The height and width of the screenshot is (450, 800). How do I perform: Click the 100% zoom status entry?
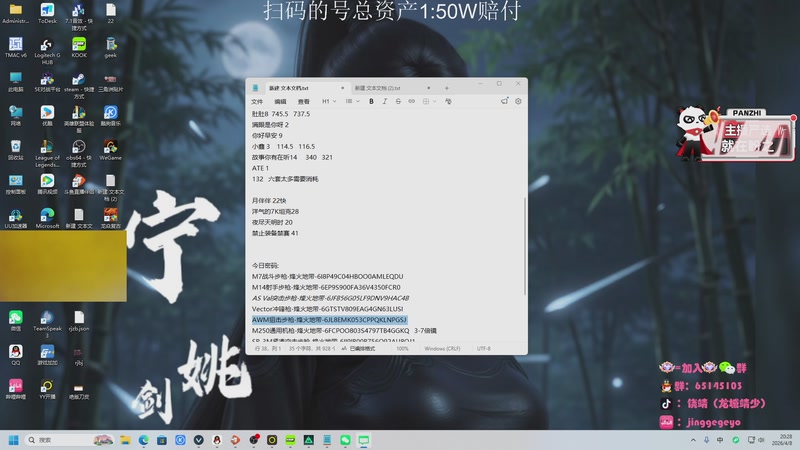[402, 348]
